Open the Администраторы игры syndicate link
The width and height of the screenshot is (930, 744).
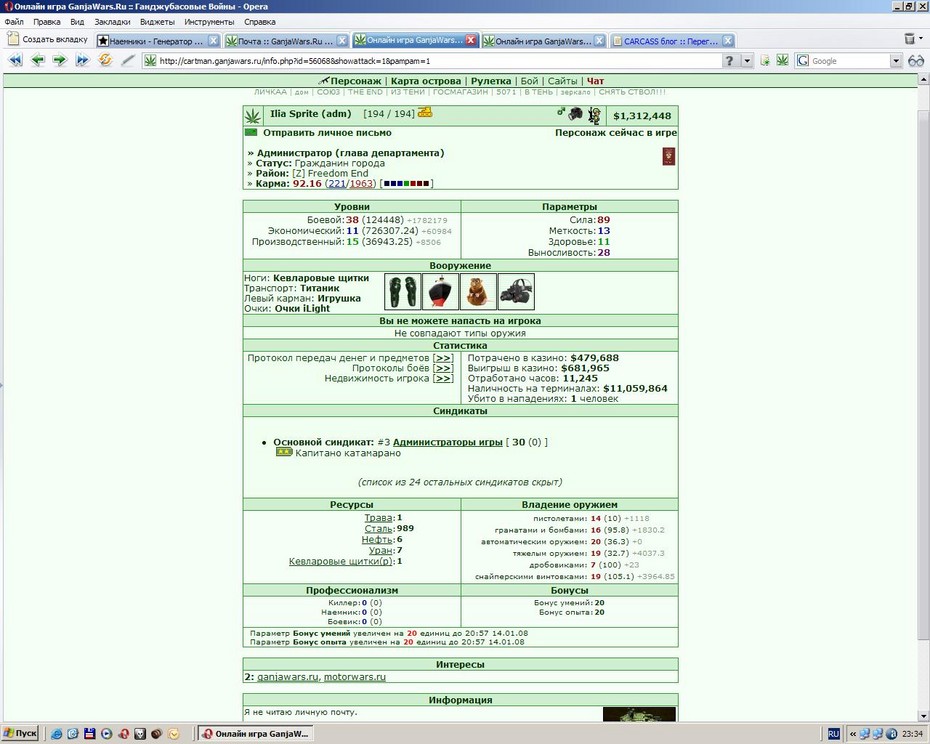(x=447, y=442)
